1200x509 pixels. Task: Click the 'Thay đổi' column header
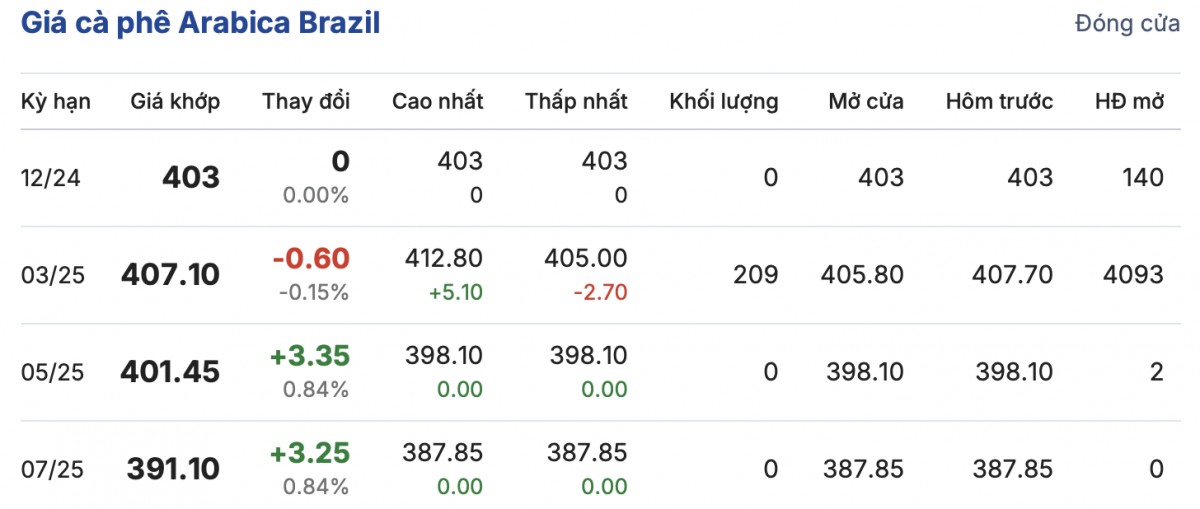pyautogui.click(x=306, y=101)
